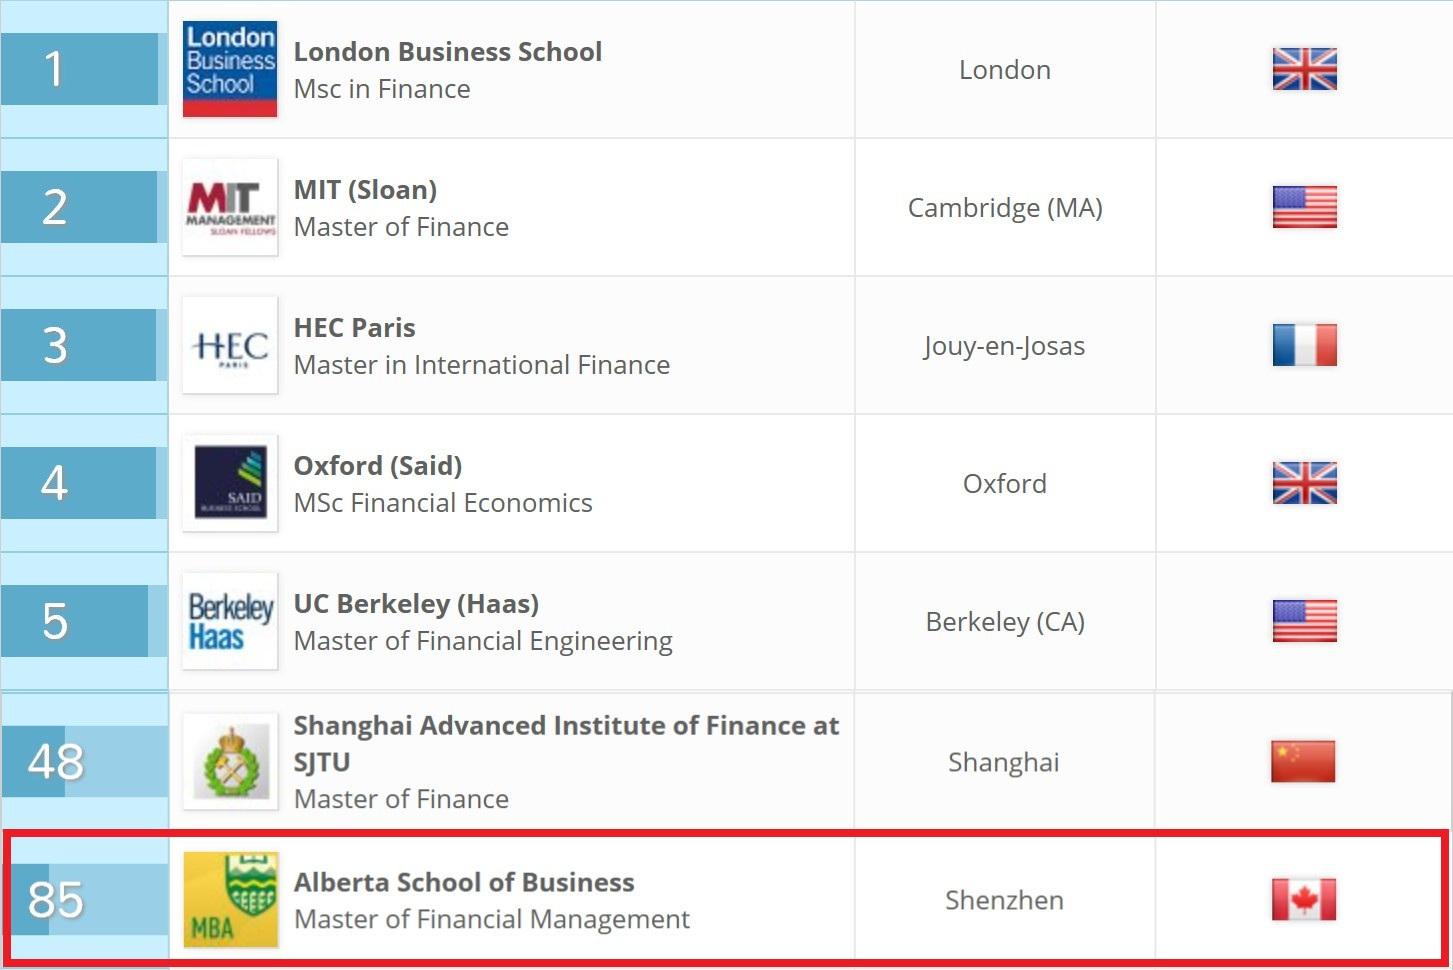Select Master of Financial Engineering program
The image size is (1453, 970).
483,641
